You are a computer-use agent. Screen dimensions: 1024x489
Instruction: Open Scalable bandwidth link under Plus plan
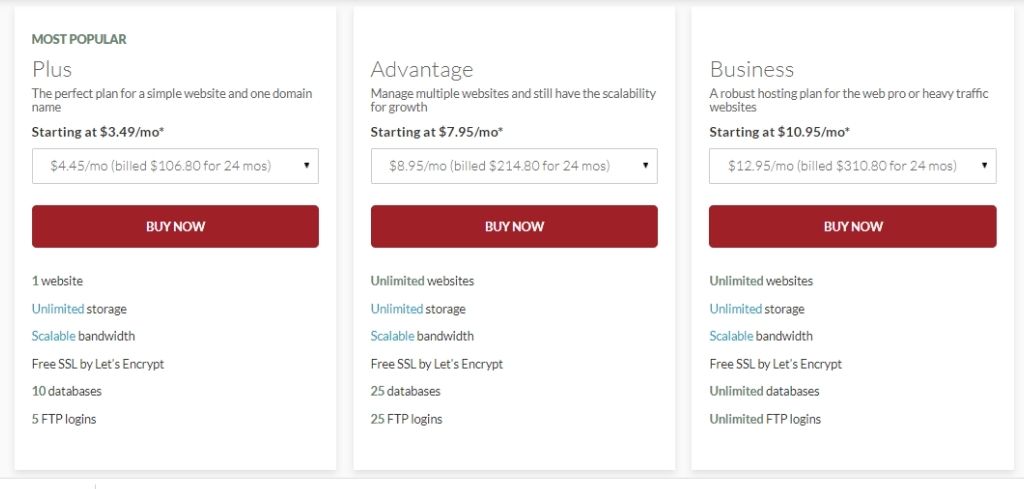pos(54,336)
